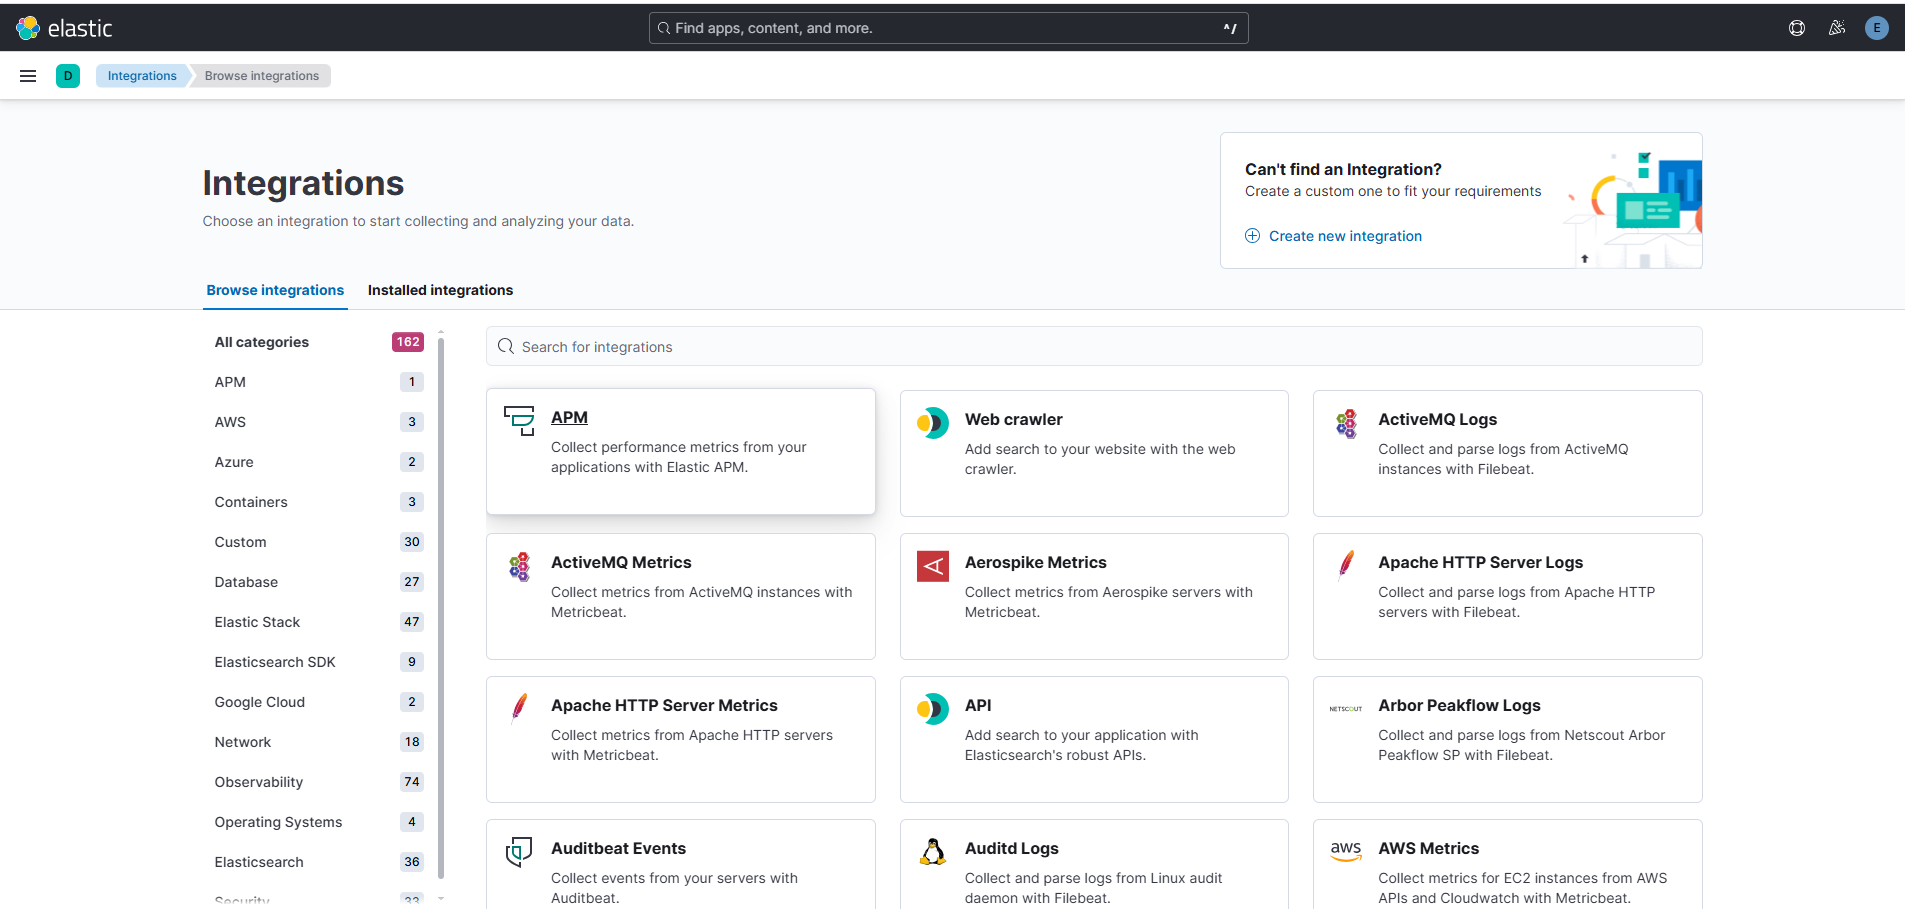This screenshot has height=909, width=1905.
Task: Switch to the Installed integrations tab
Action: point(440,290)
